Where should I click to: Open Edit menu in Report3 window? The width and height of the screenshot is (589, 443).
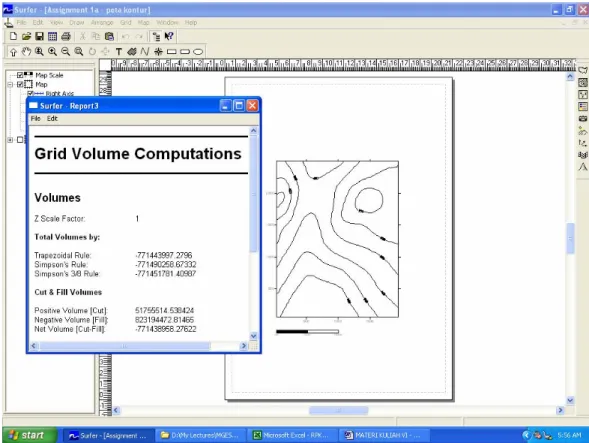pos(52,119)
